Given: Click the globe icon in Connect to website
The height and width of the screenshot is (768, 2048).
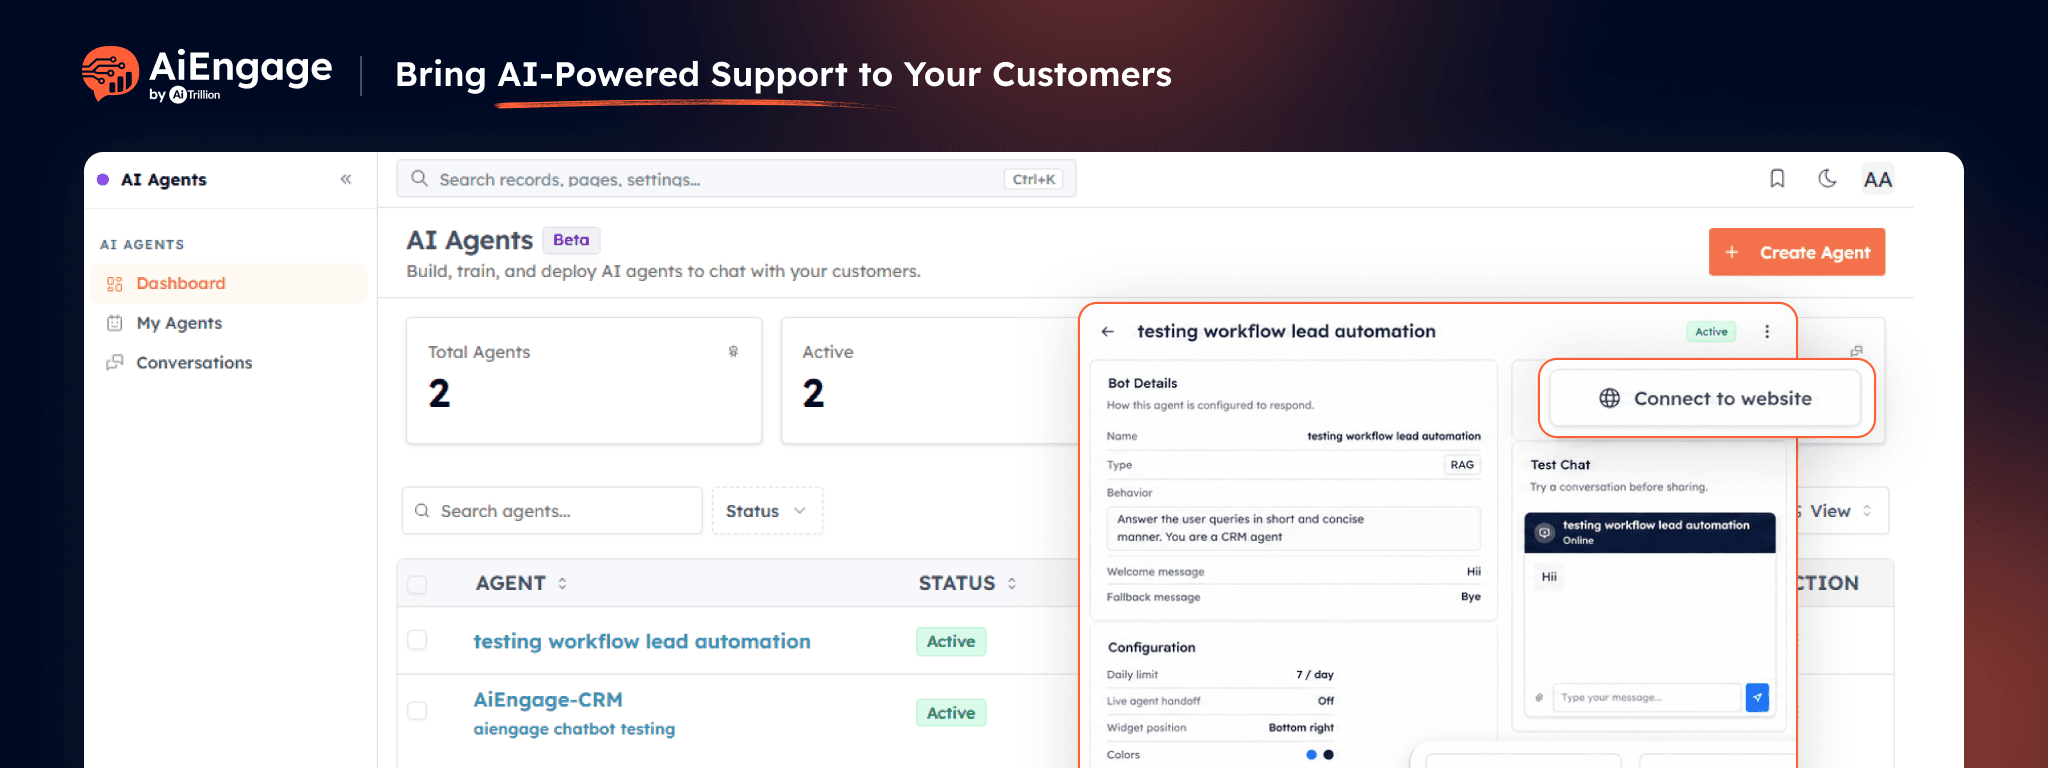Looking at the screenshot, I should click(1609, 398).
